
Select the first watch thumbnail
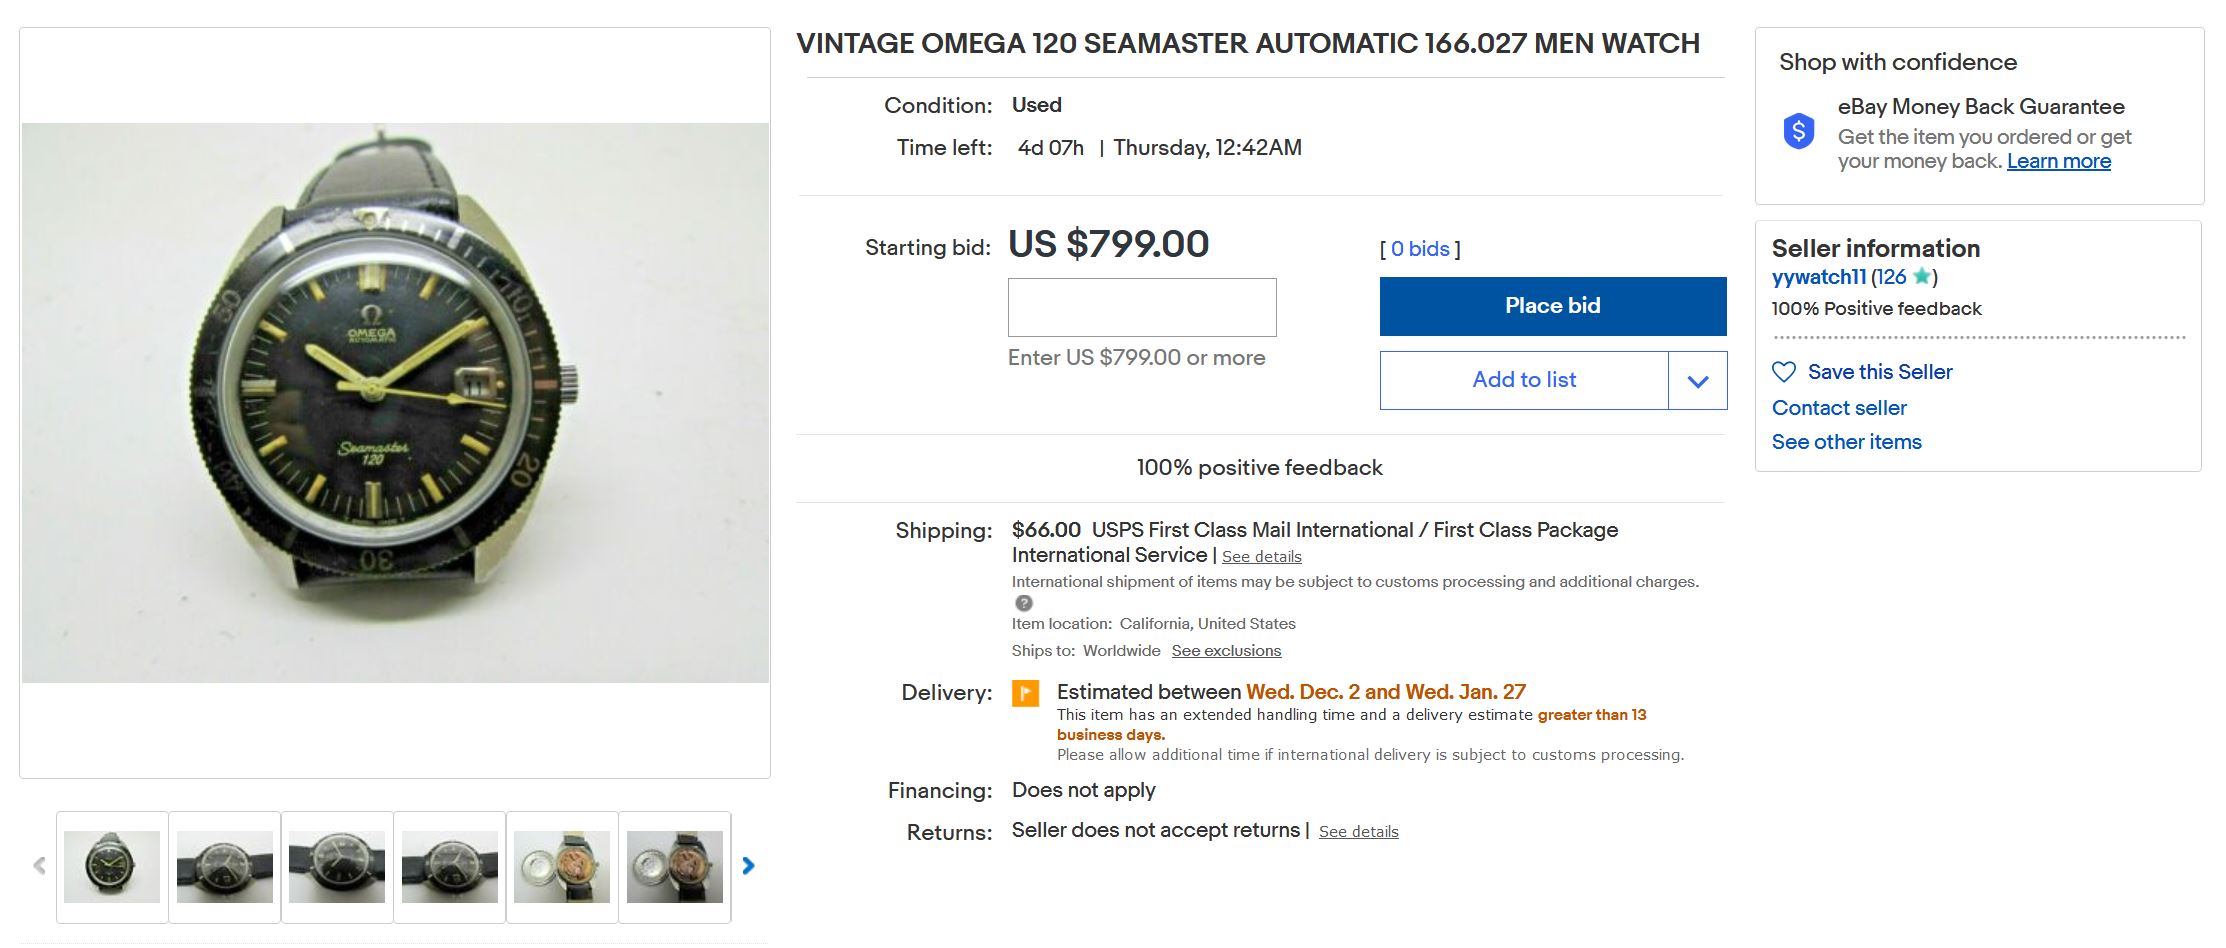tap(112, 867)
